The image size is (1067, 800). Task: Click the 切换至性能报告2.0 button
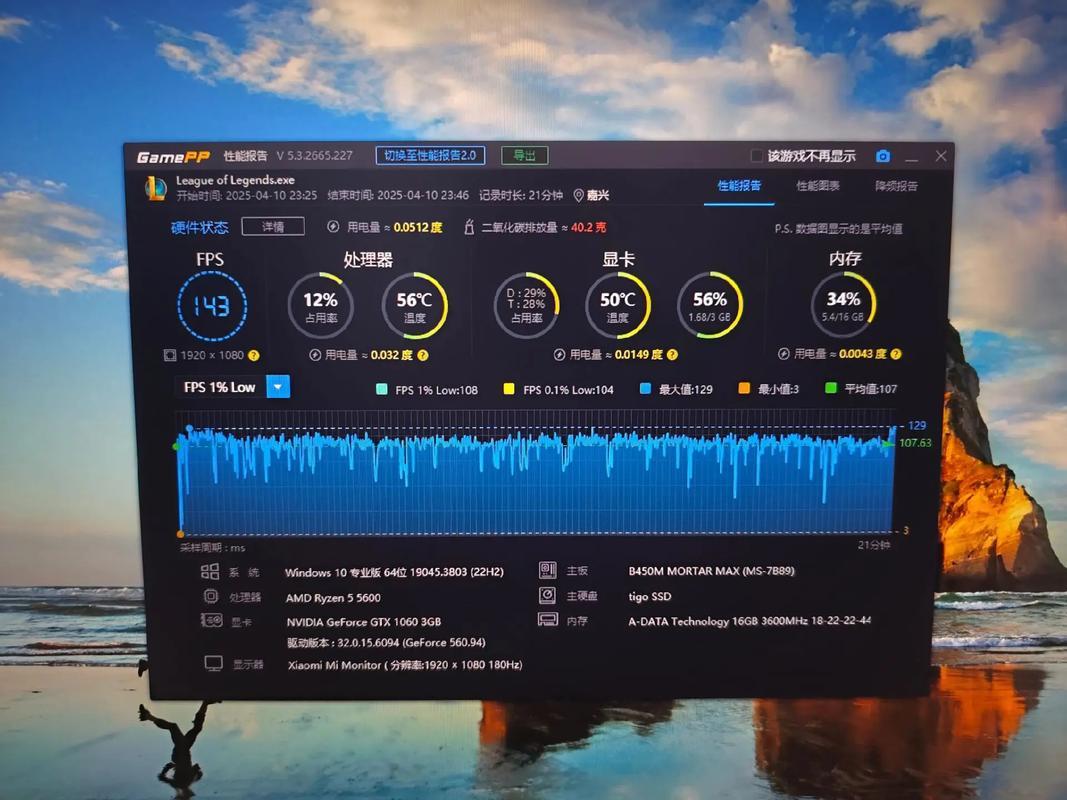[430, 155]
